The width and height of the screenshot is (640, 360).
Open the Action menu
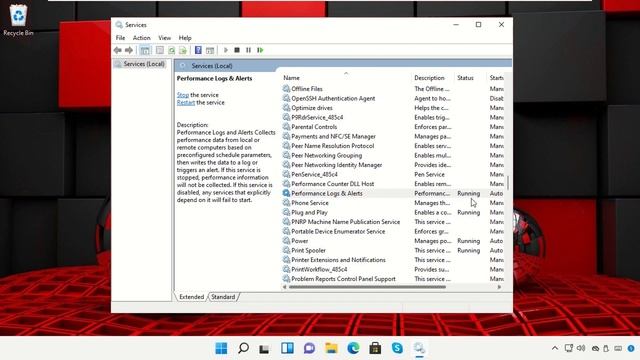point(142,38)
